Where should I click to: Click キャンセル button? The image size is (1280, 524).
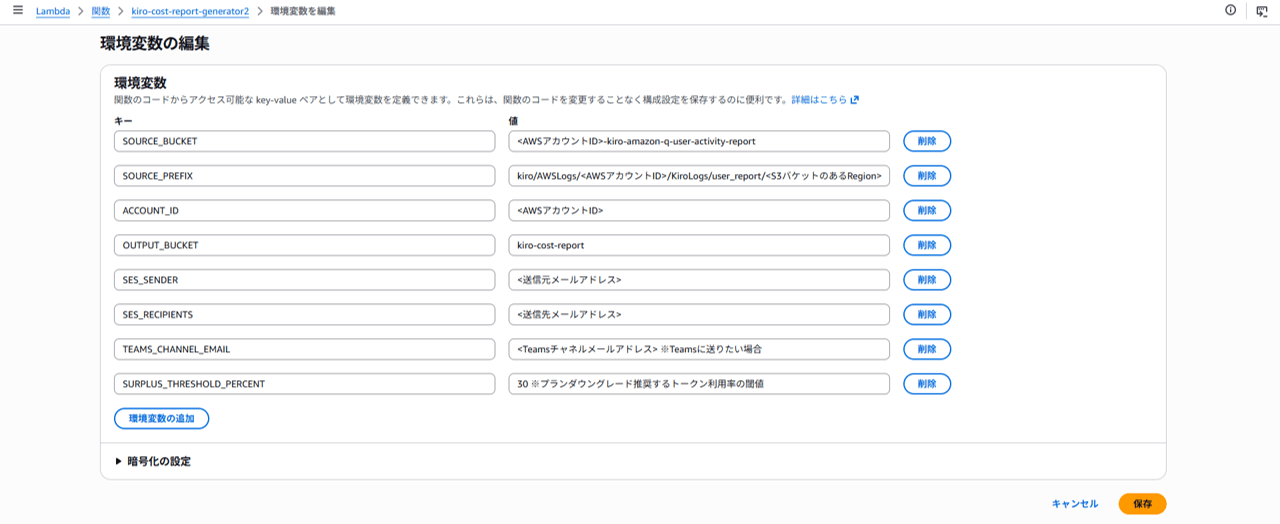point(1075,504)
